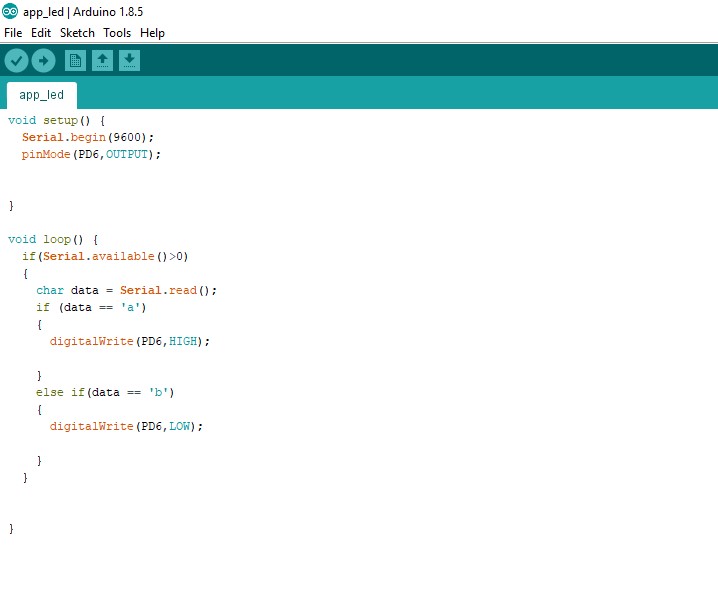
Task: Create a new sketch with New icon
Action: coord(76,60)
